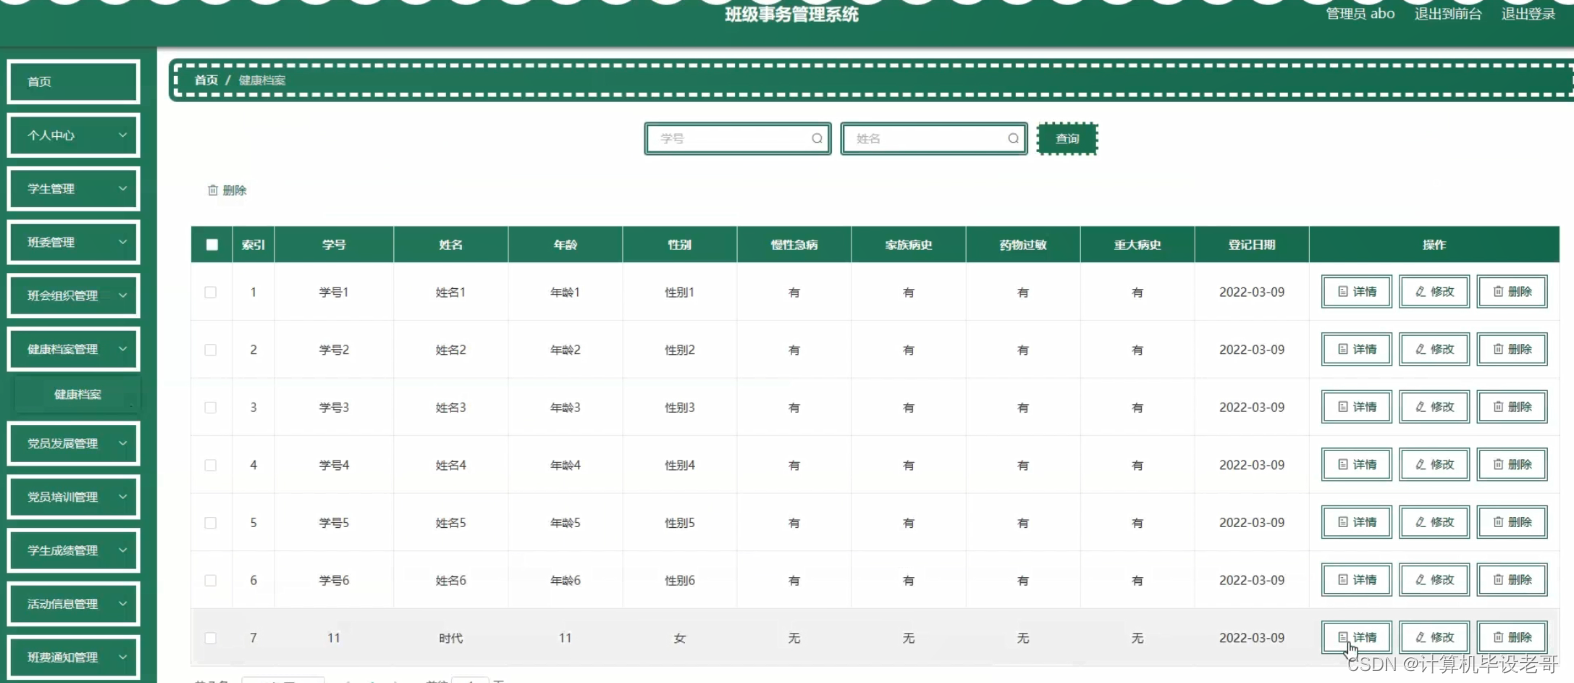Screen dimensions: 1574x683
Task: Expand 班会组织管理 sidebar menu
Action: 73,296
